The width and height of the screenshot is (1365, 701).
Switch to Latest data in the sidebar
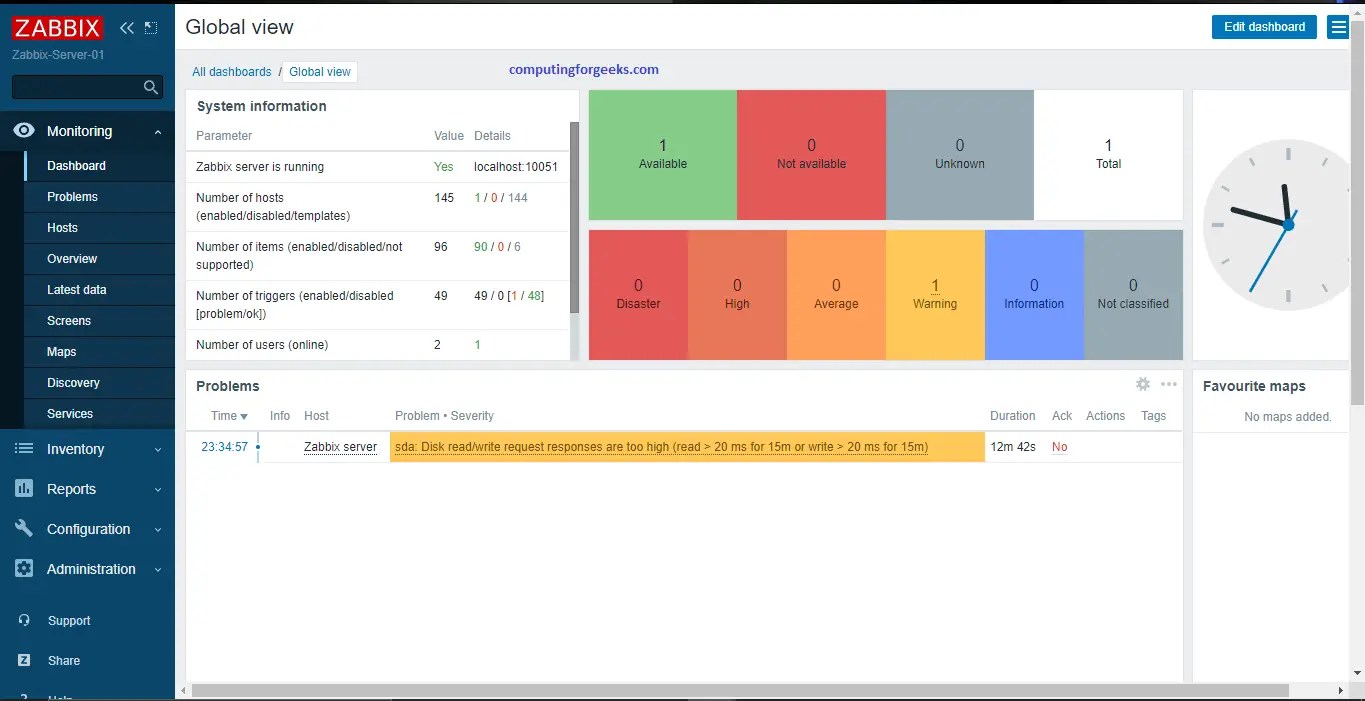[78, 289]
